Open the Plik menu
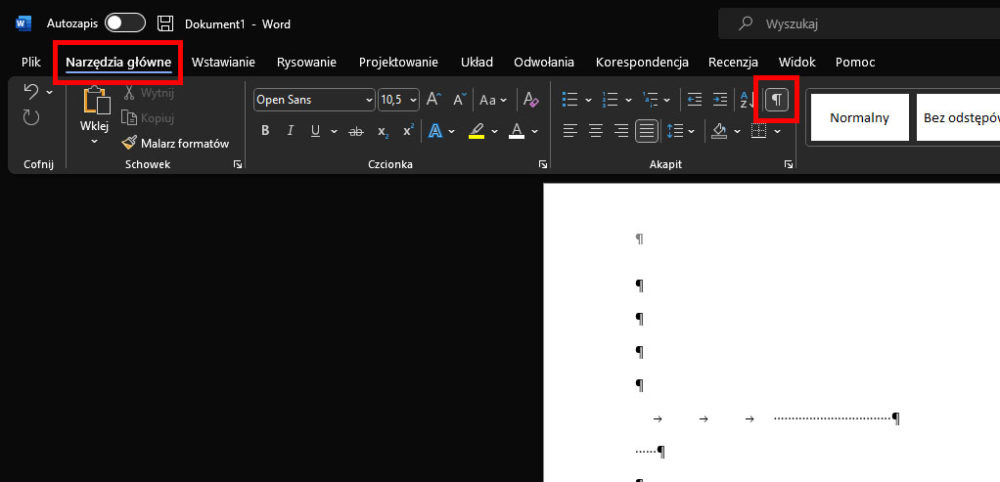The width and height of the screenshot is (1000, 482). (31, 62)
